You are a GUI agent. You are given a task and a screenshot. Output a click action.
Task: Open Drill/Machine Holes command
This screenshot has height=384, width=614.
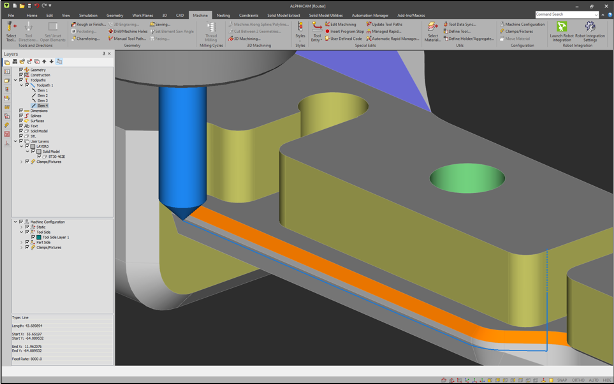click(128, 31)
